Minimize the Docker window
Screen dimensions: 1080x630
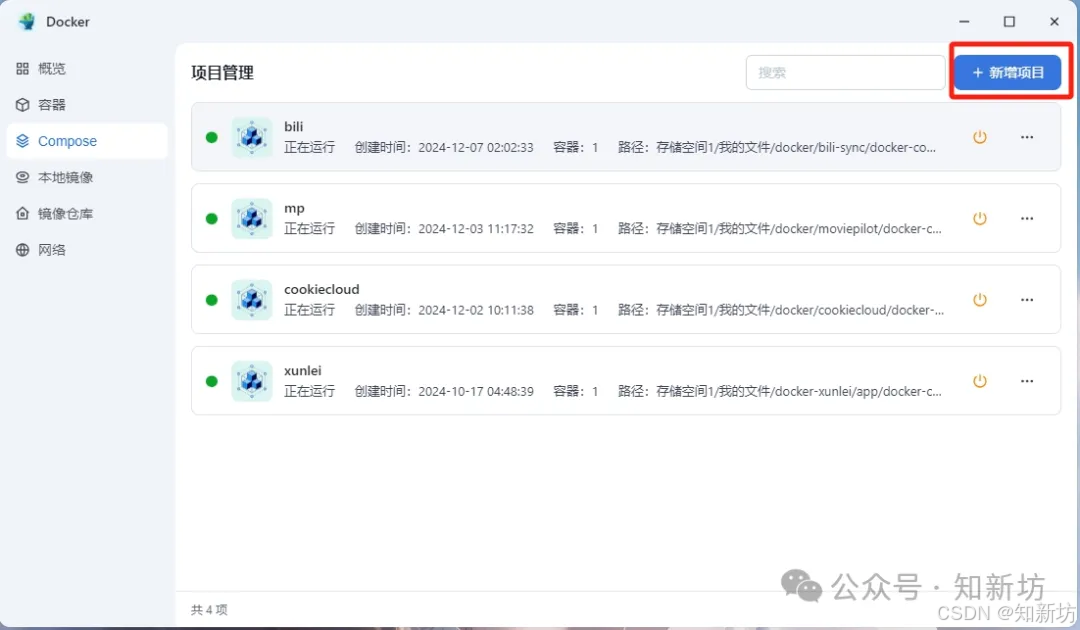964,21
